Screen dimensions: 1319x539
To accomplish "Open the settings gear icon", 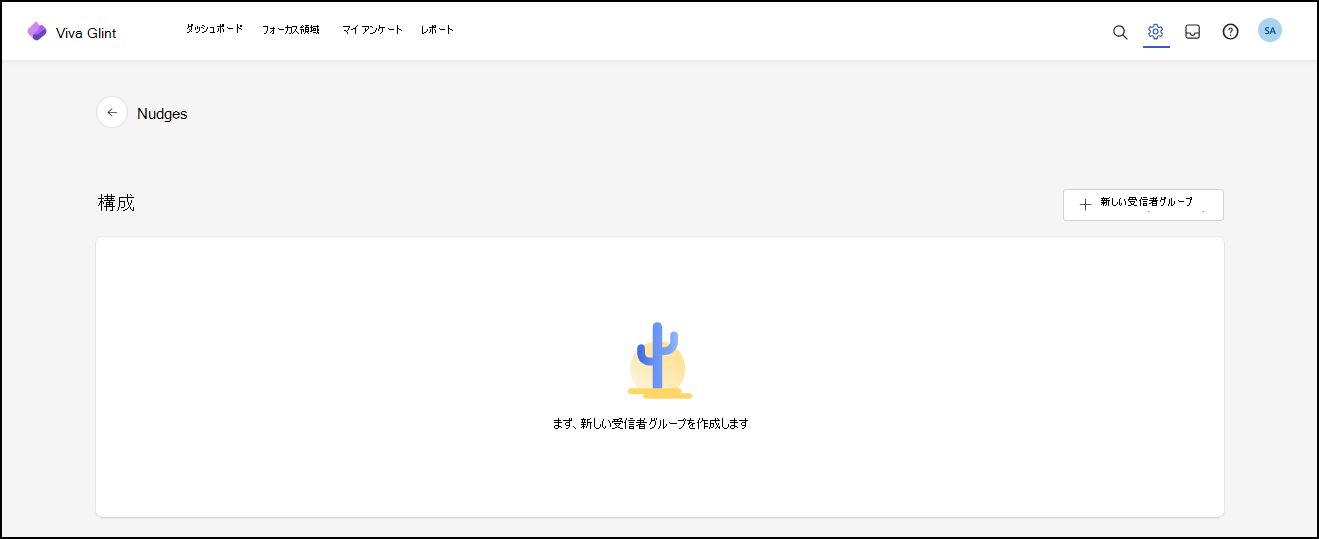I will [x=1156, y=32].
